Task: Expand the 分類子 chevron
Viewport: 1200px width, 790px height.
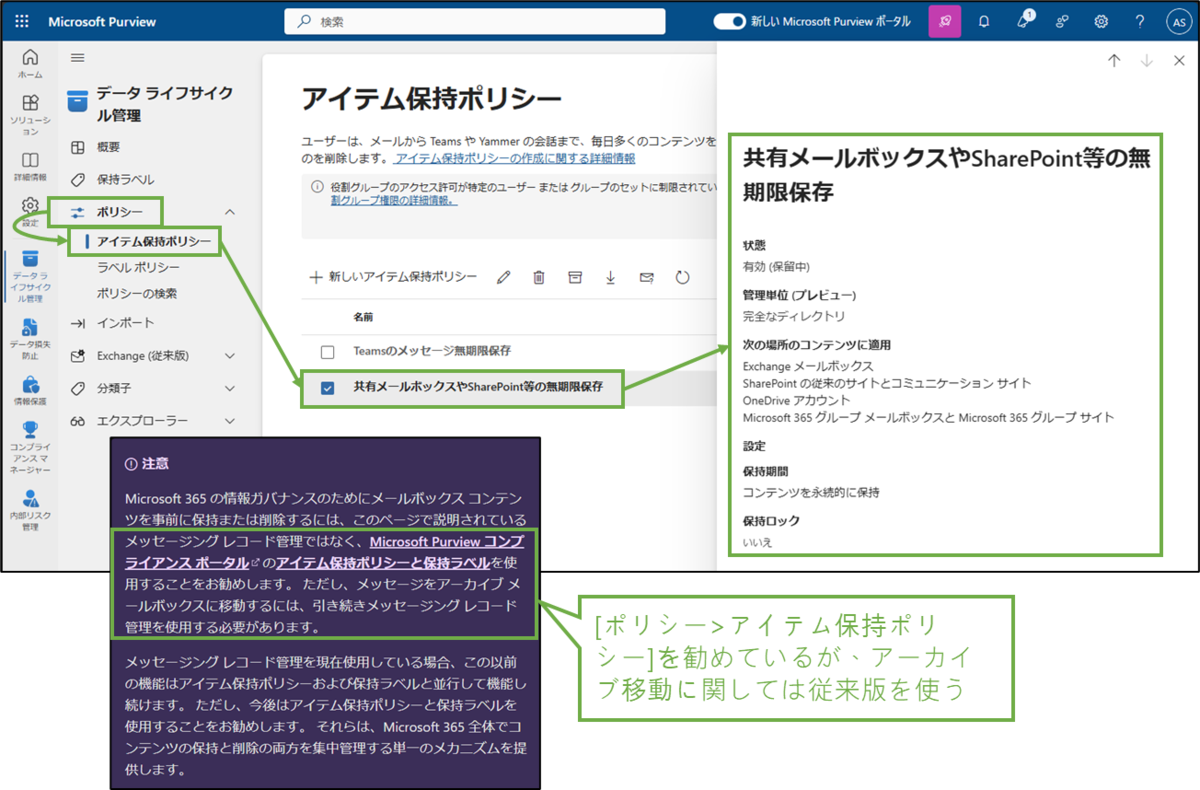Action: point(230,388)
